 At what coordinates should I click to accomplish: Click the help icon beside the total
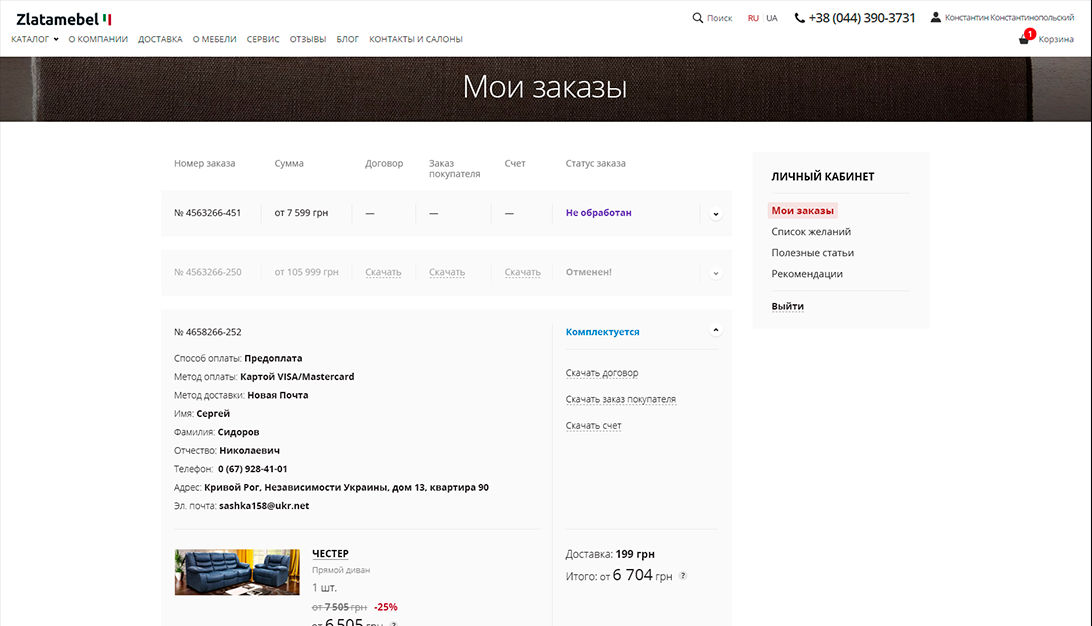pos(683,576)
